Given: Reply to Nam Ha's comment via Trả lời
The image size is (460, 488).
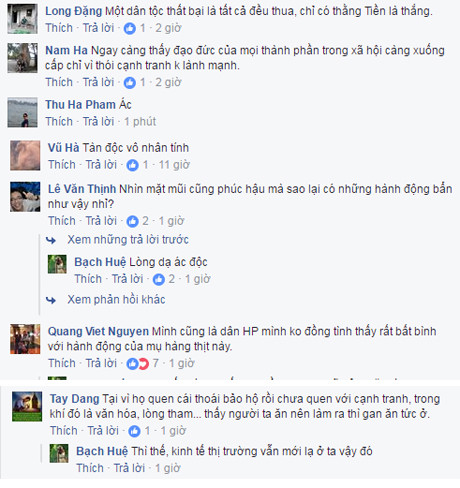Looking at the screenshot, I should (98, 82).
